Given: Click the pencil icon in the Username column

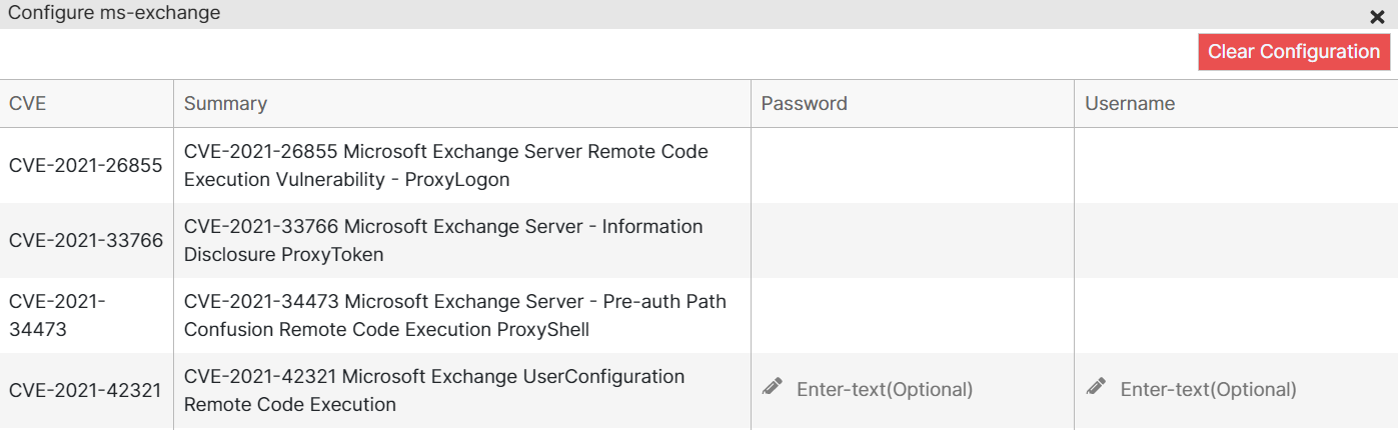Looking at the screenshot, I should (1096, 387).
